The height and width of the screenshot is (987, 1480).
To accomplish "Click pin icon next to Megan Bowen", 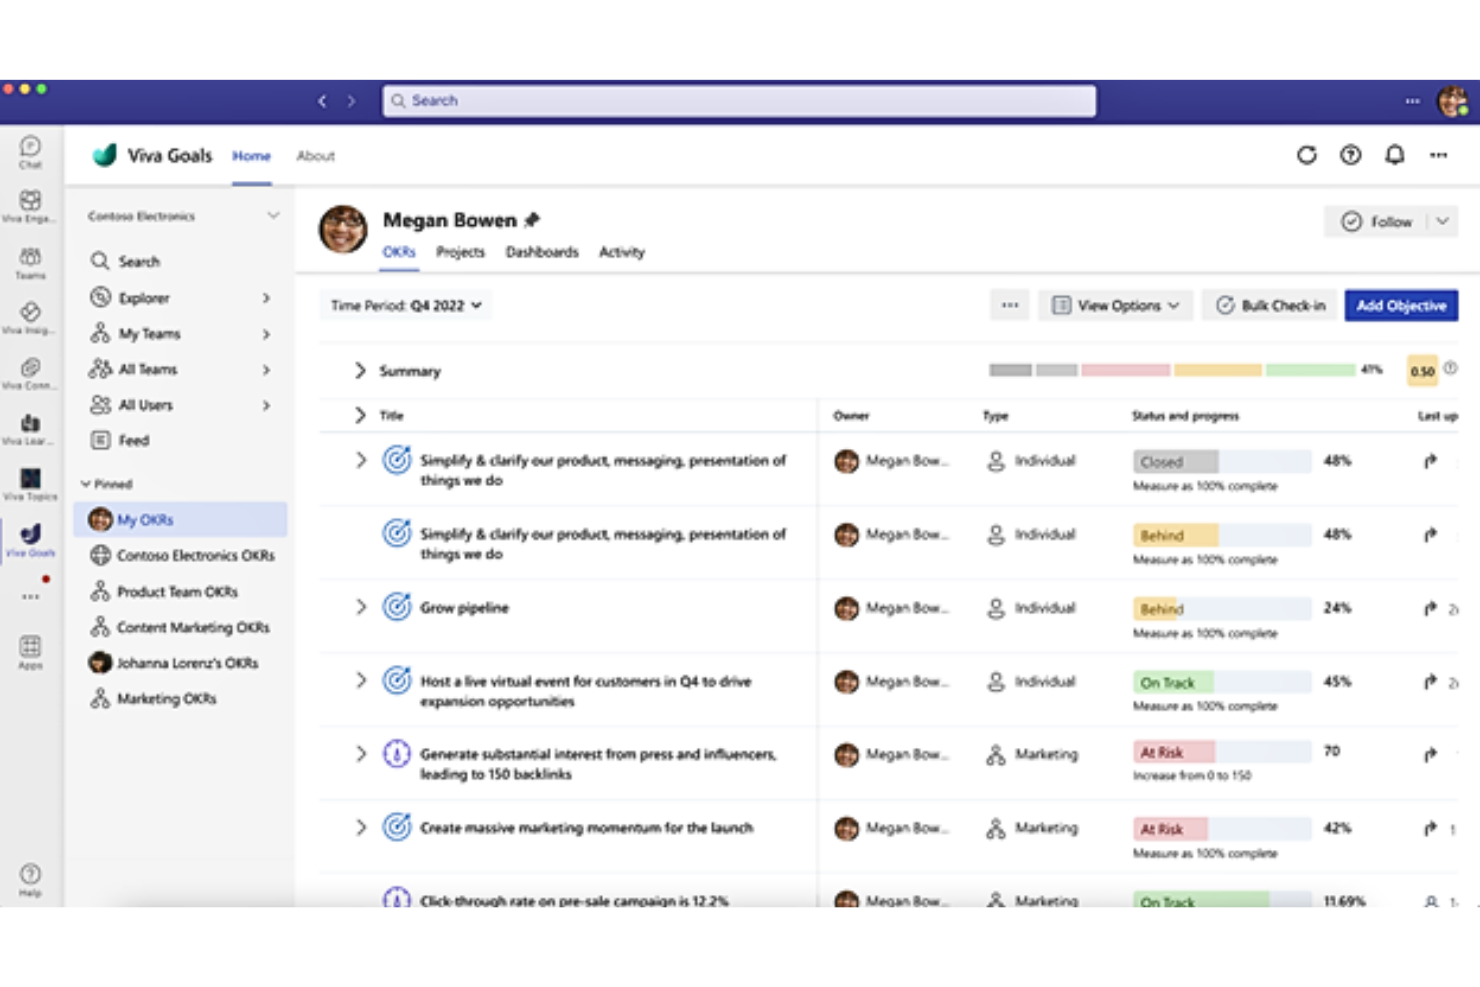I will coord(532,220).
